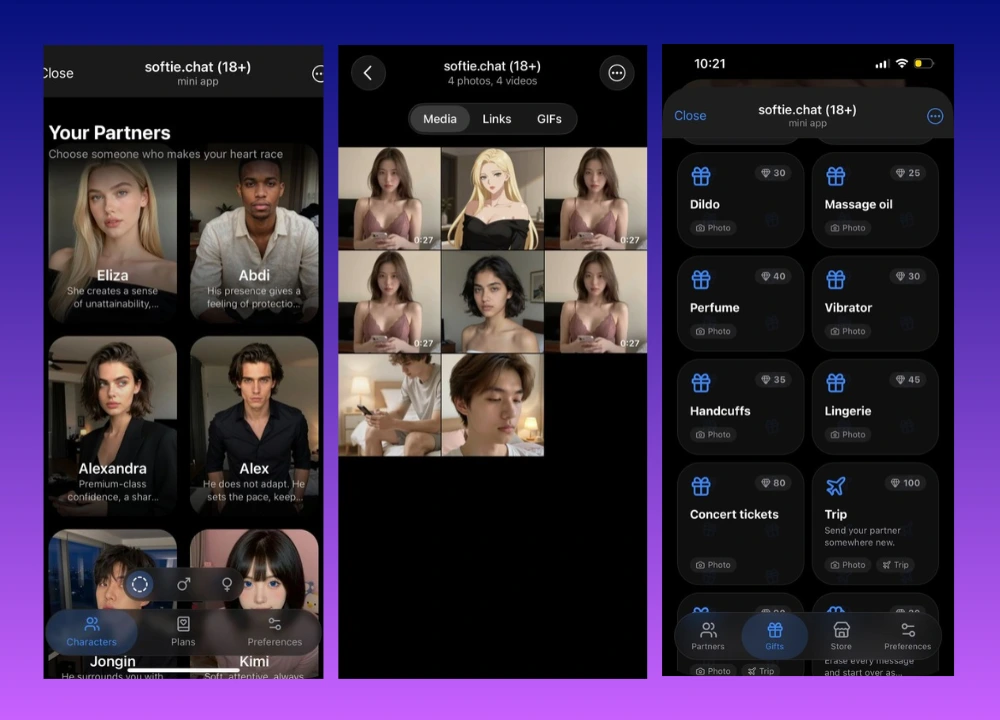Click the 'Your Partners' heading
1000x720 pixels.
click(110, 133)
